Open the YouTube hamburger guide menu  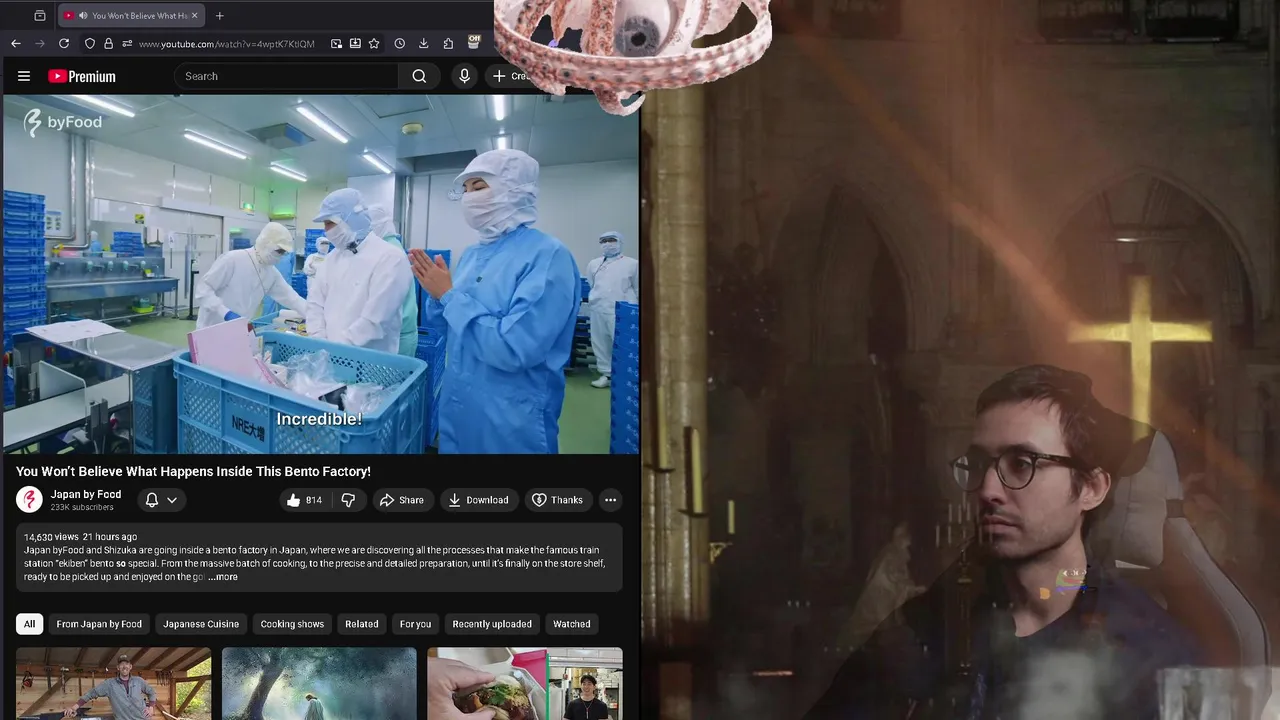pos(24,76)
